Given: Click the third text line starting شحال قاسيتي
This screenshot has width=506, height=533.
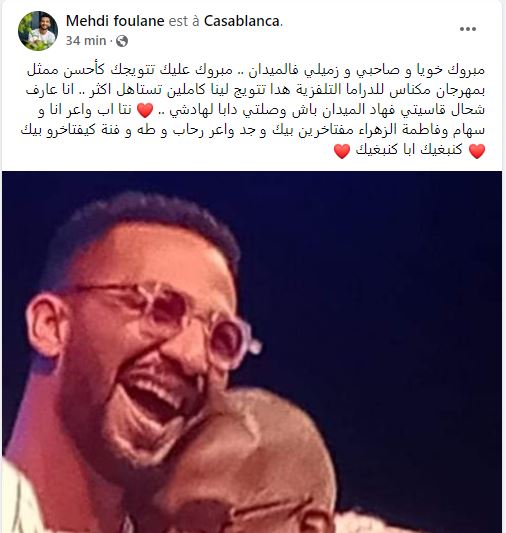Looking at the screenshot, I should 261,110.
